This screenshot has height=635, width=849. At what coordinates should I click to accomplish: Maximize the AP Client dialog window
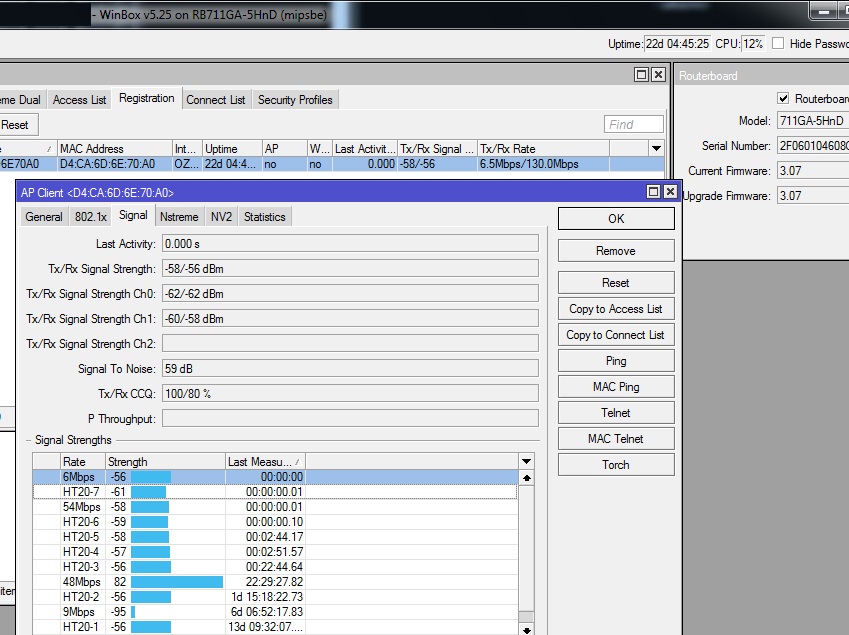[654, 192]
